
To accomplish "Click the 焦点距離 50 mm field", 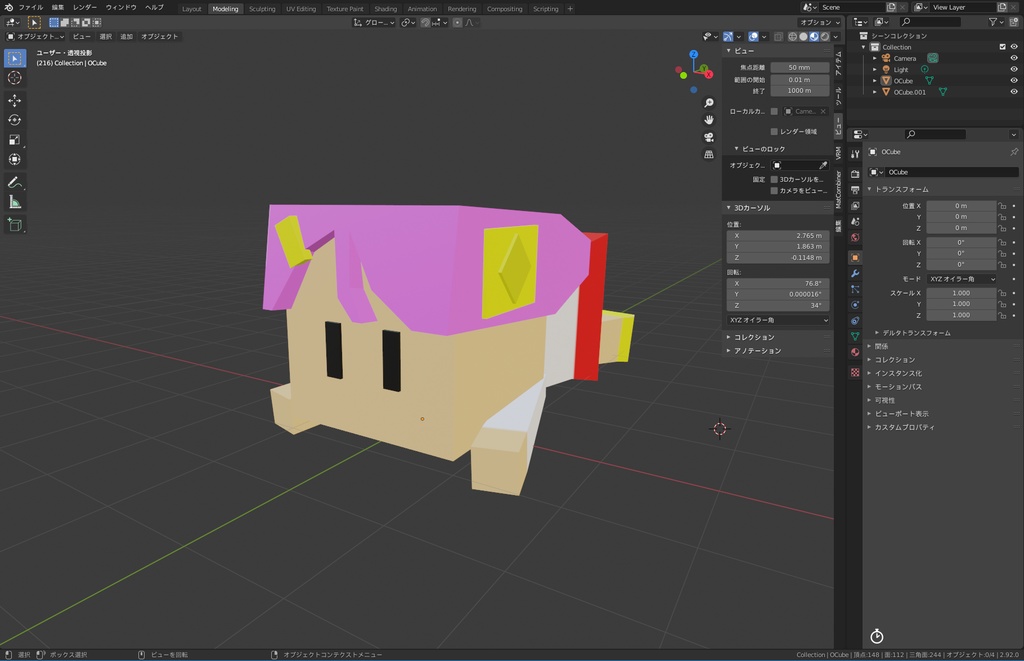I will point(799,67).
